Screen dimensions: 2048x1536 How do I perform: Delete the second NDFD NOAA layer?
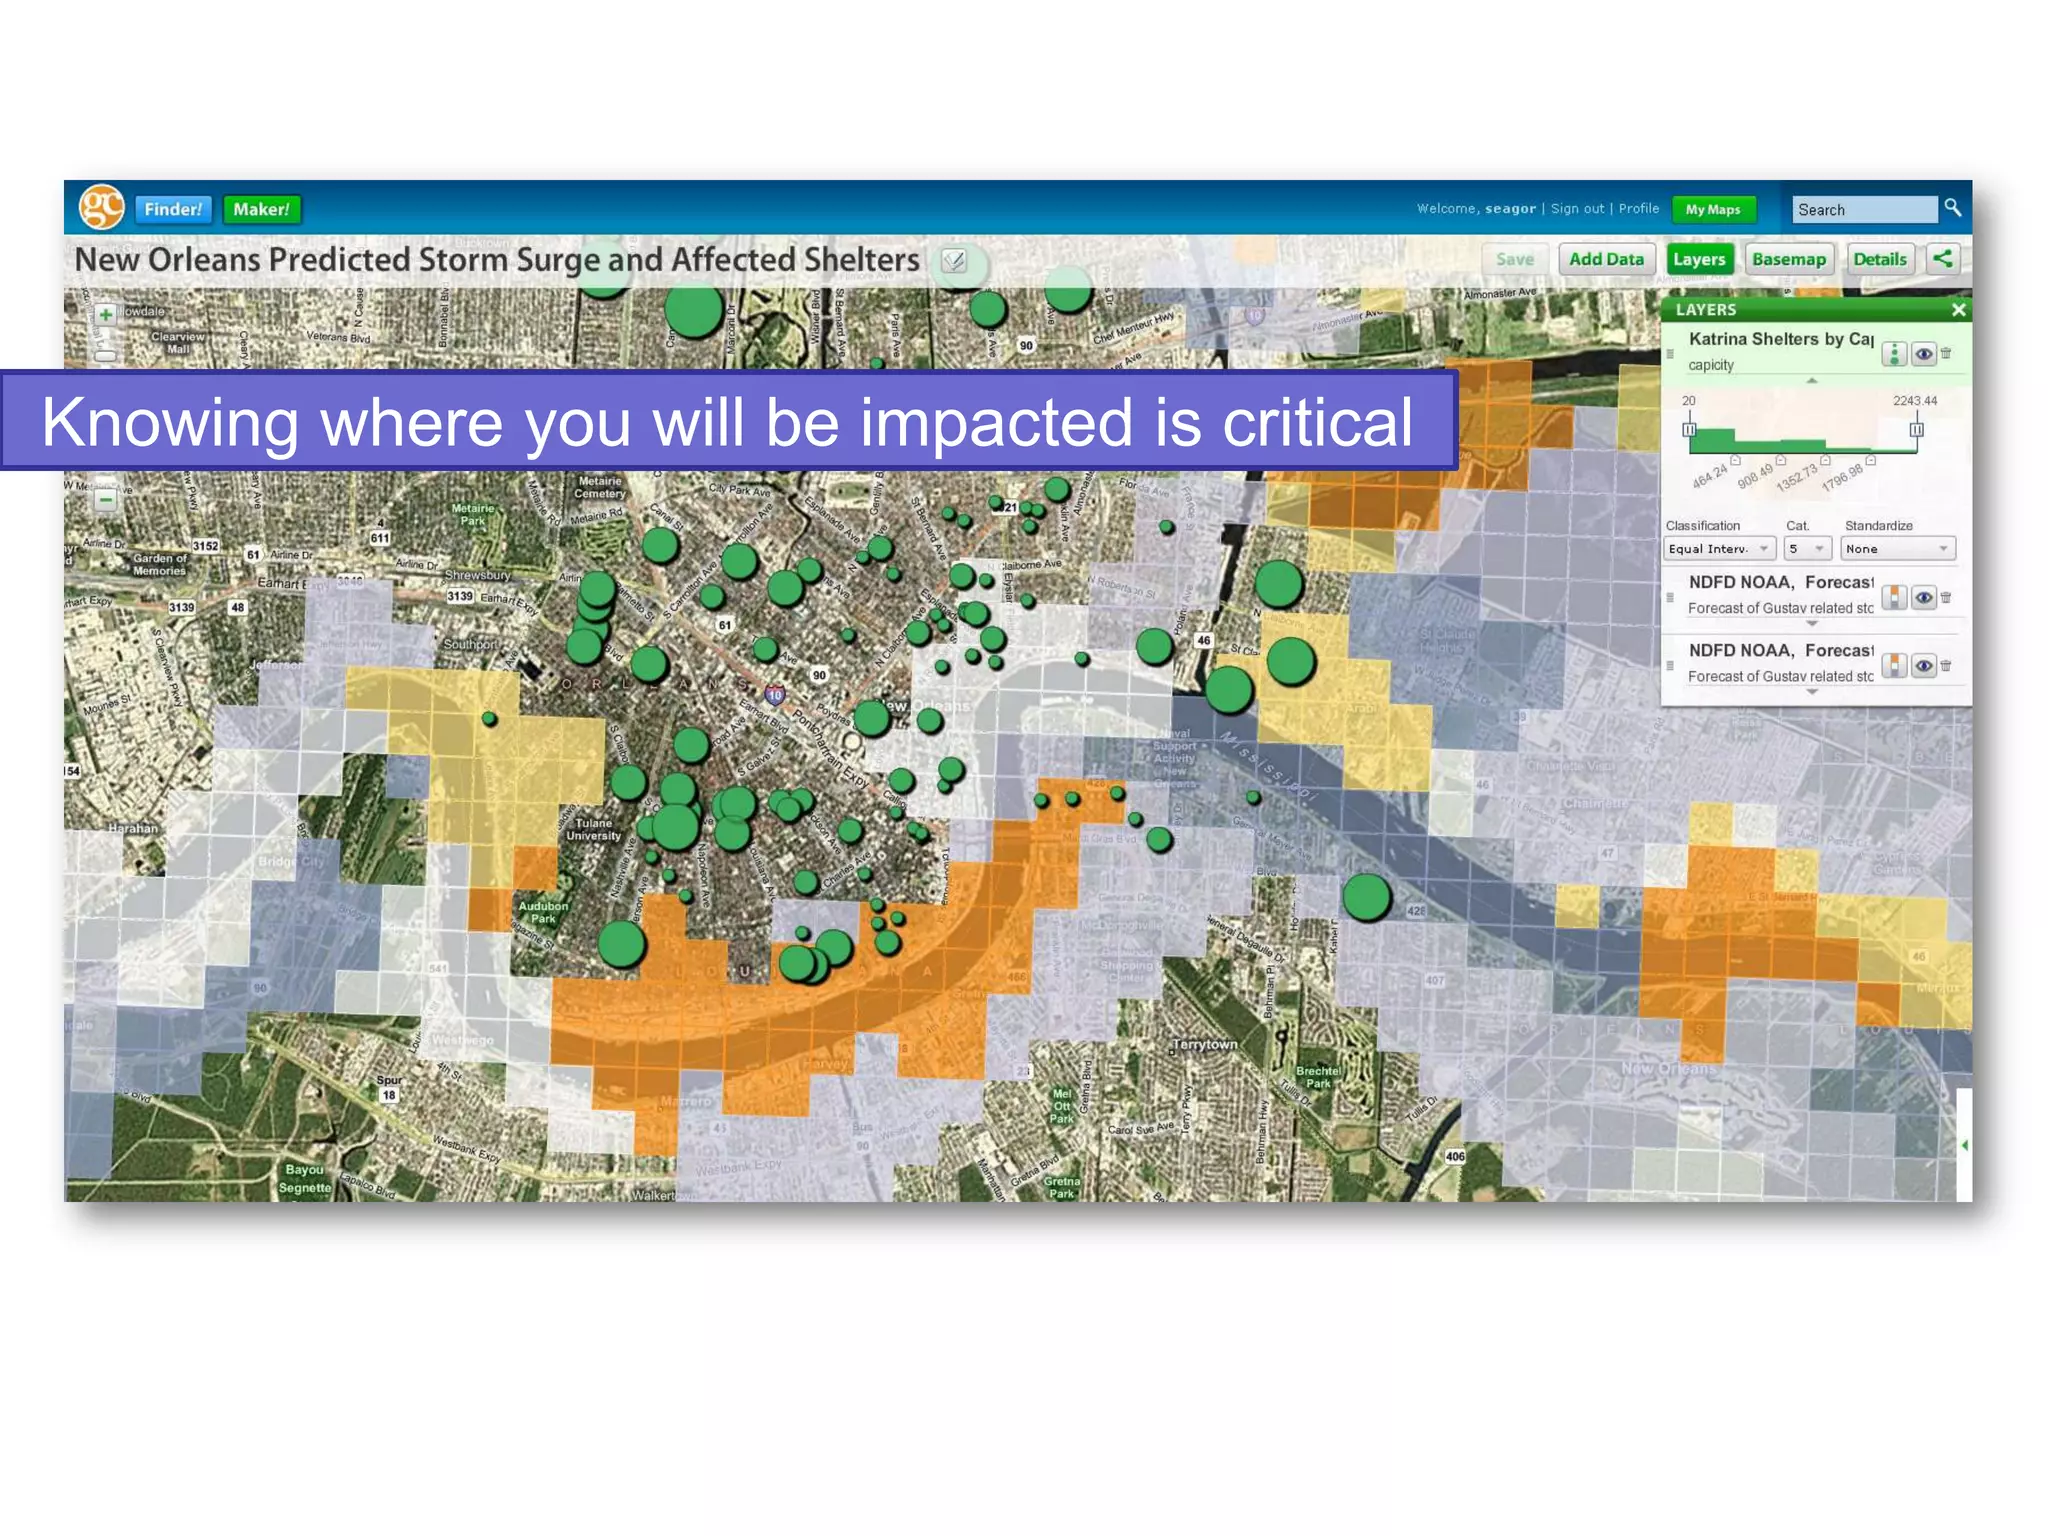(x=1946, y=665)
